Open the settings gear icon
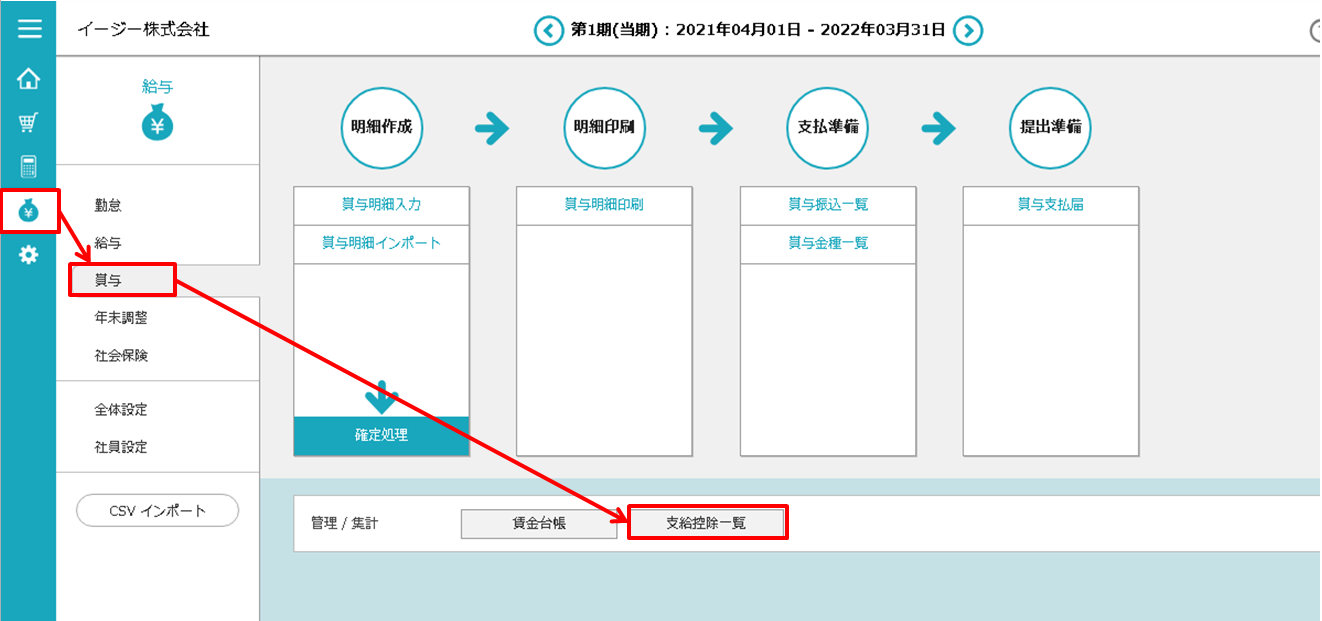This screenshot has width=1322, height=621. 29,255
